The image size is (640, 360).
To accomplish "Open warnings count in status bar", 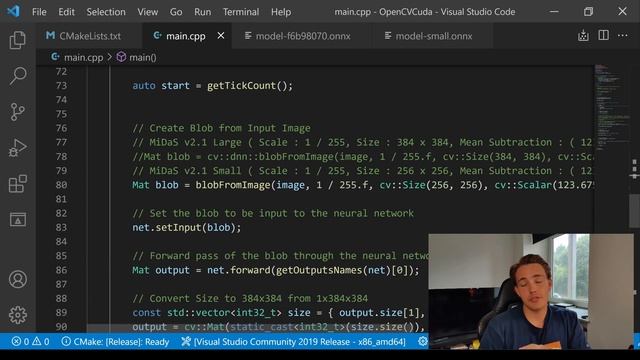I will click(41, 342).
